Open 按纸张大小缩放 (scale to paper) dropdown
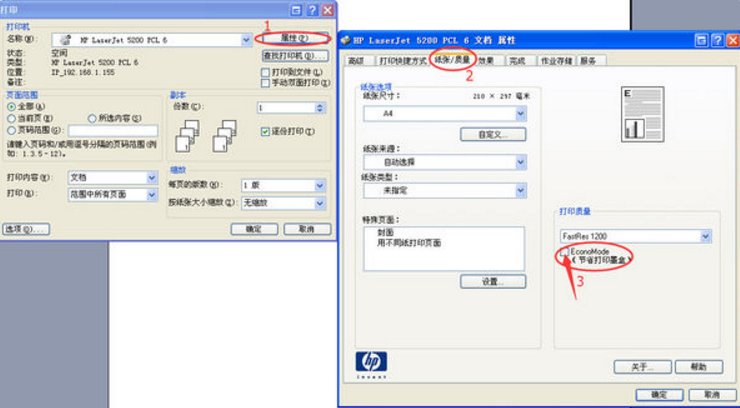Image resolution: width=740 pixels, height=408 pixels. [x=283, y=203]
